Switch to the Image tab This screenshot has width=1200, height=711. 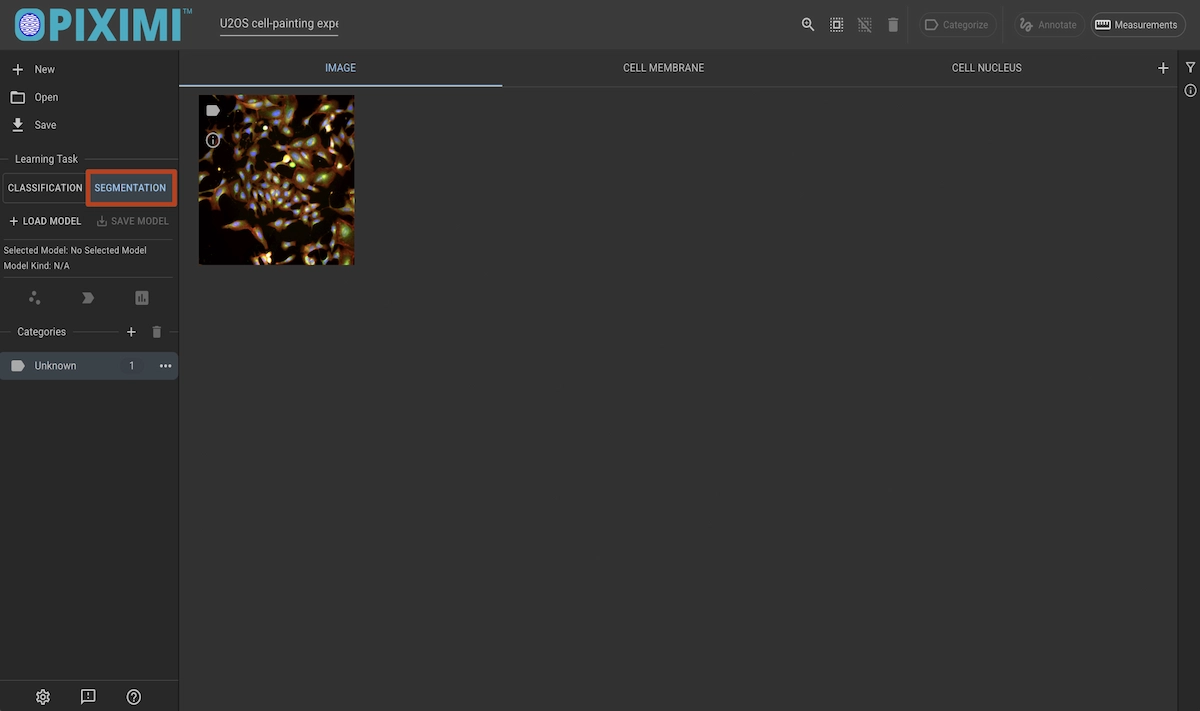click(x=341, y=68)
